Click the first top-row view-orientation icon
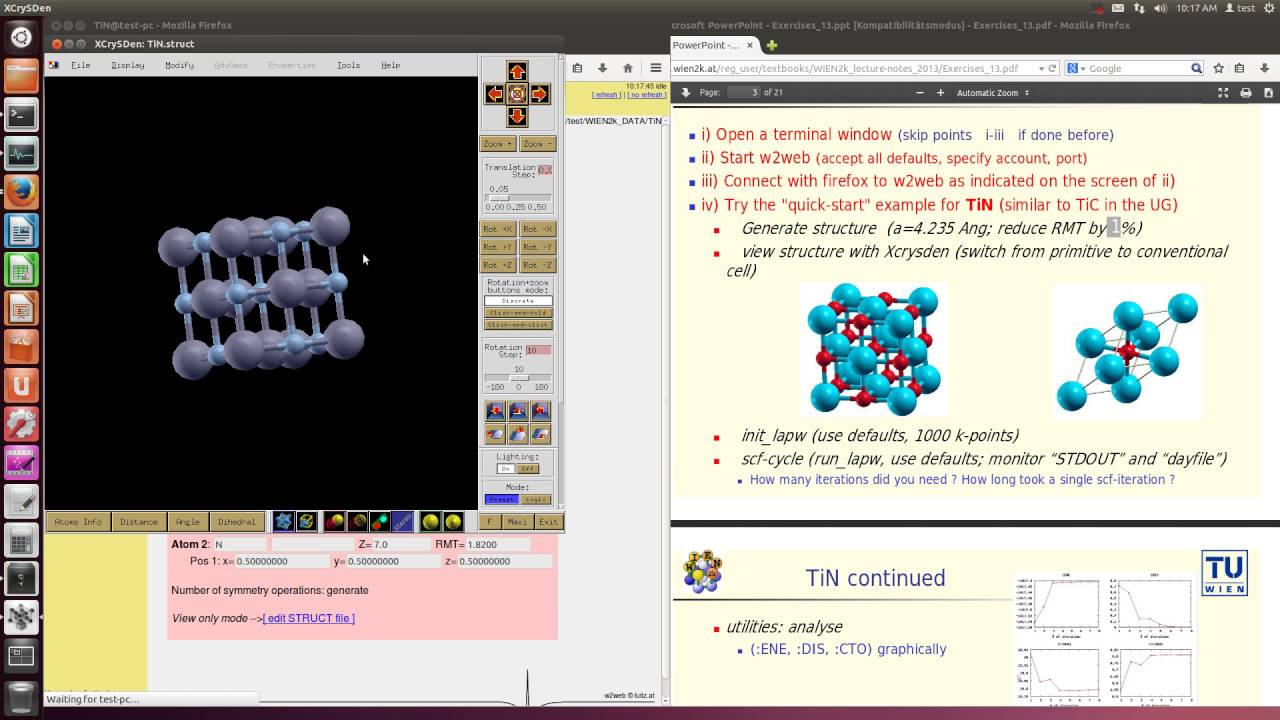1280x720 pixels. click(495, 411)
